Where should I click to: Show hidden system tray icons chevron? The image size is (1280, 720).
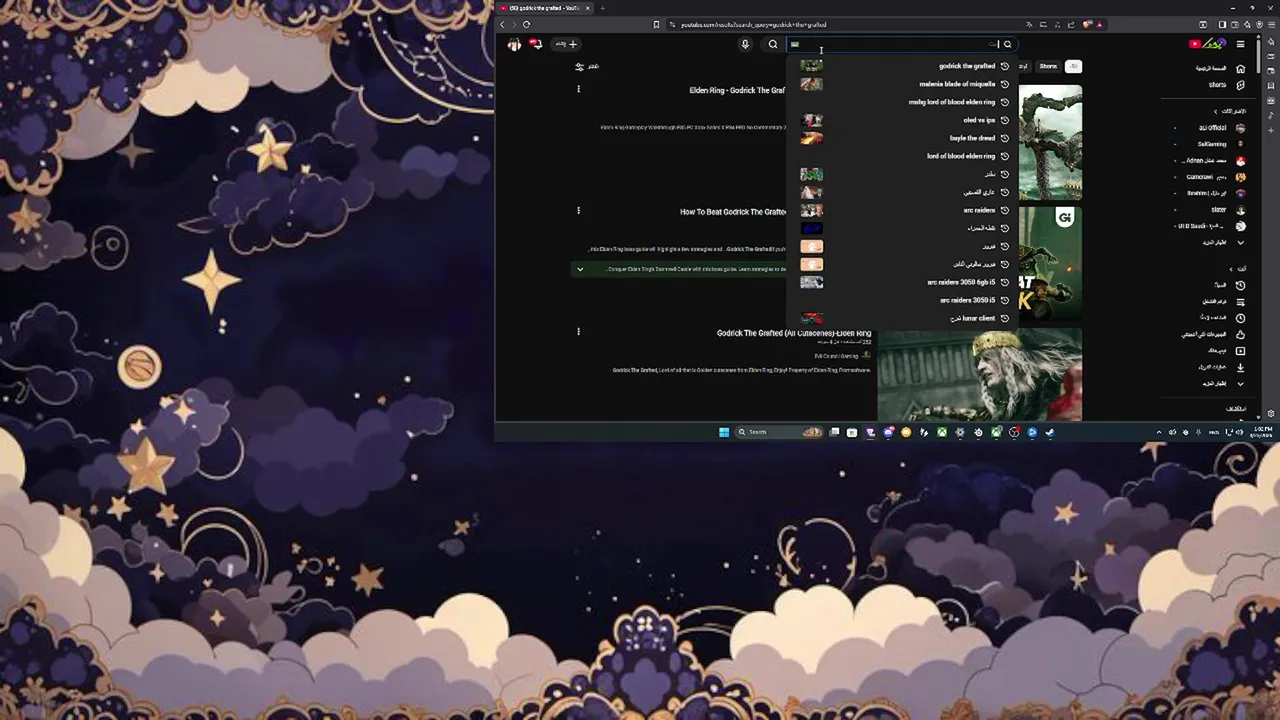coord(1160,432)
